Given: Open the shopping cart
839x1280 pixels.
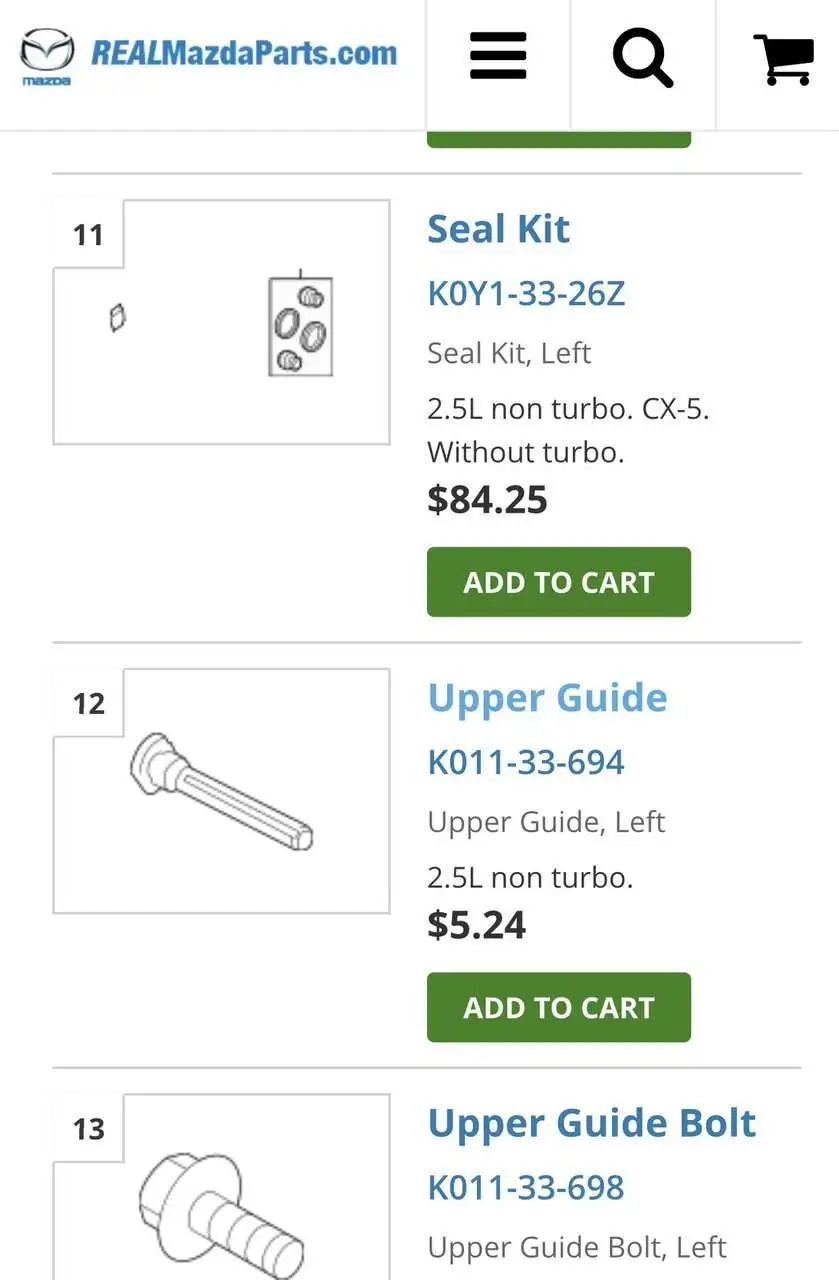Looking at the screenshot, I should point(782,58).
